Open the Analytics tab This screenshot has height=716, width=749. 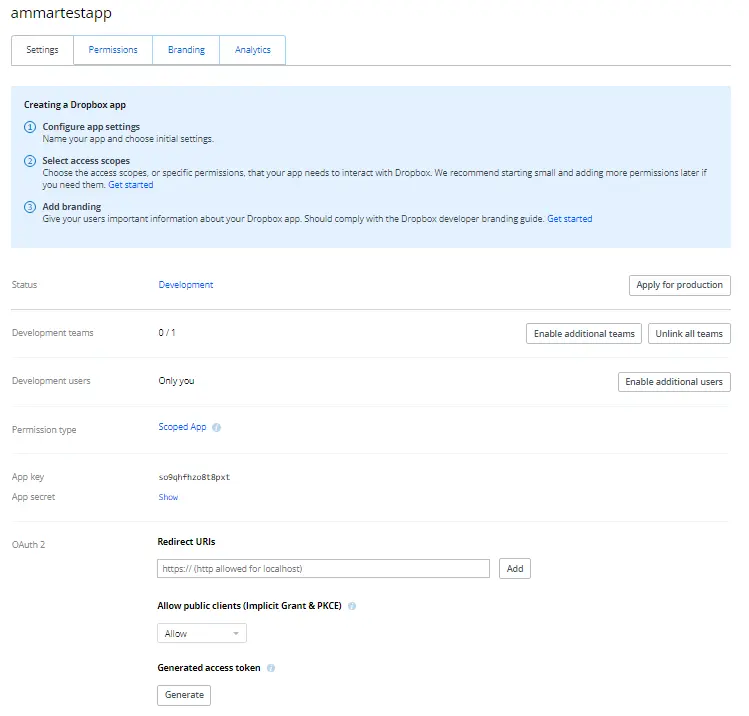pos(253,50)
